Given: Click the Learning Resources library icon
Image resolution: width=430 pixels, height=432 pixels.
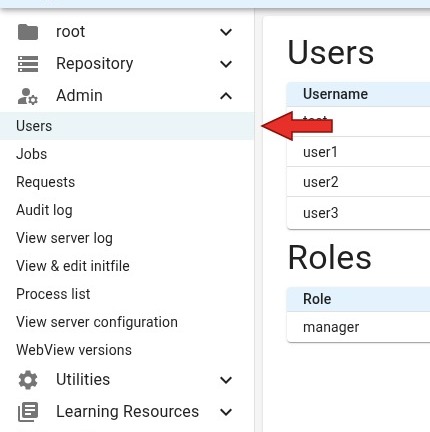Looking at the screenshot, I should tap(28, 412).
